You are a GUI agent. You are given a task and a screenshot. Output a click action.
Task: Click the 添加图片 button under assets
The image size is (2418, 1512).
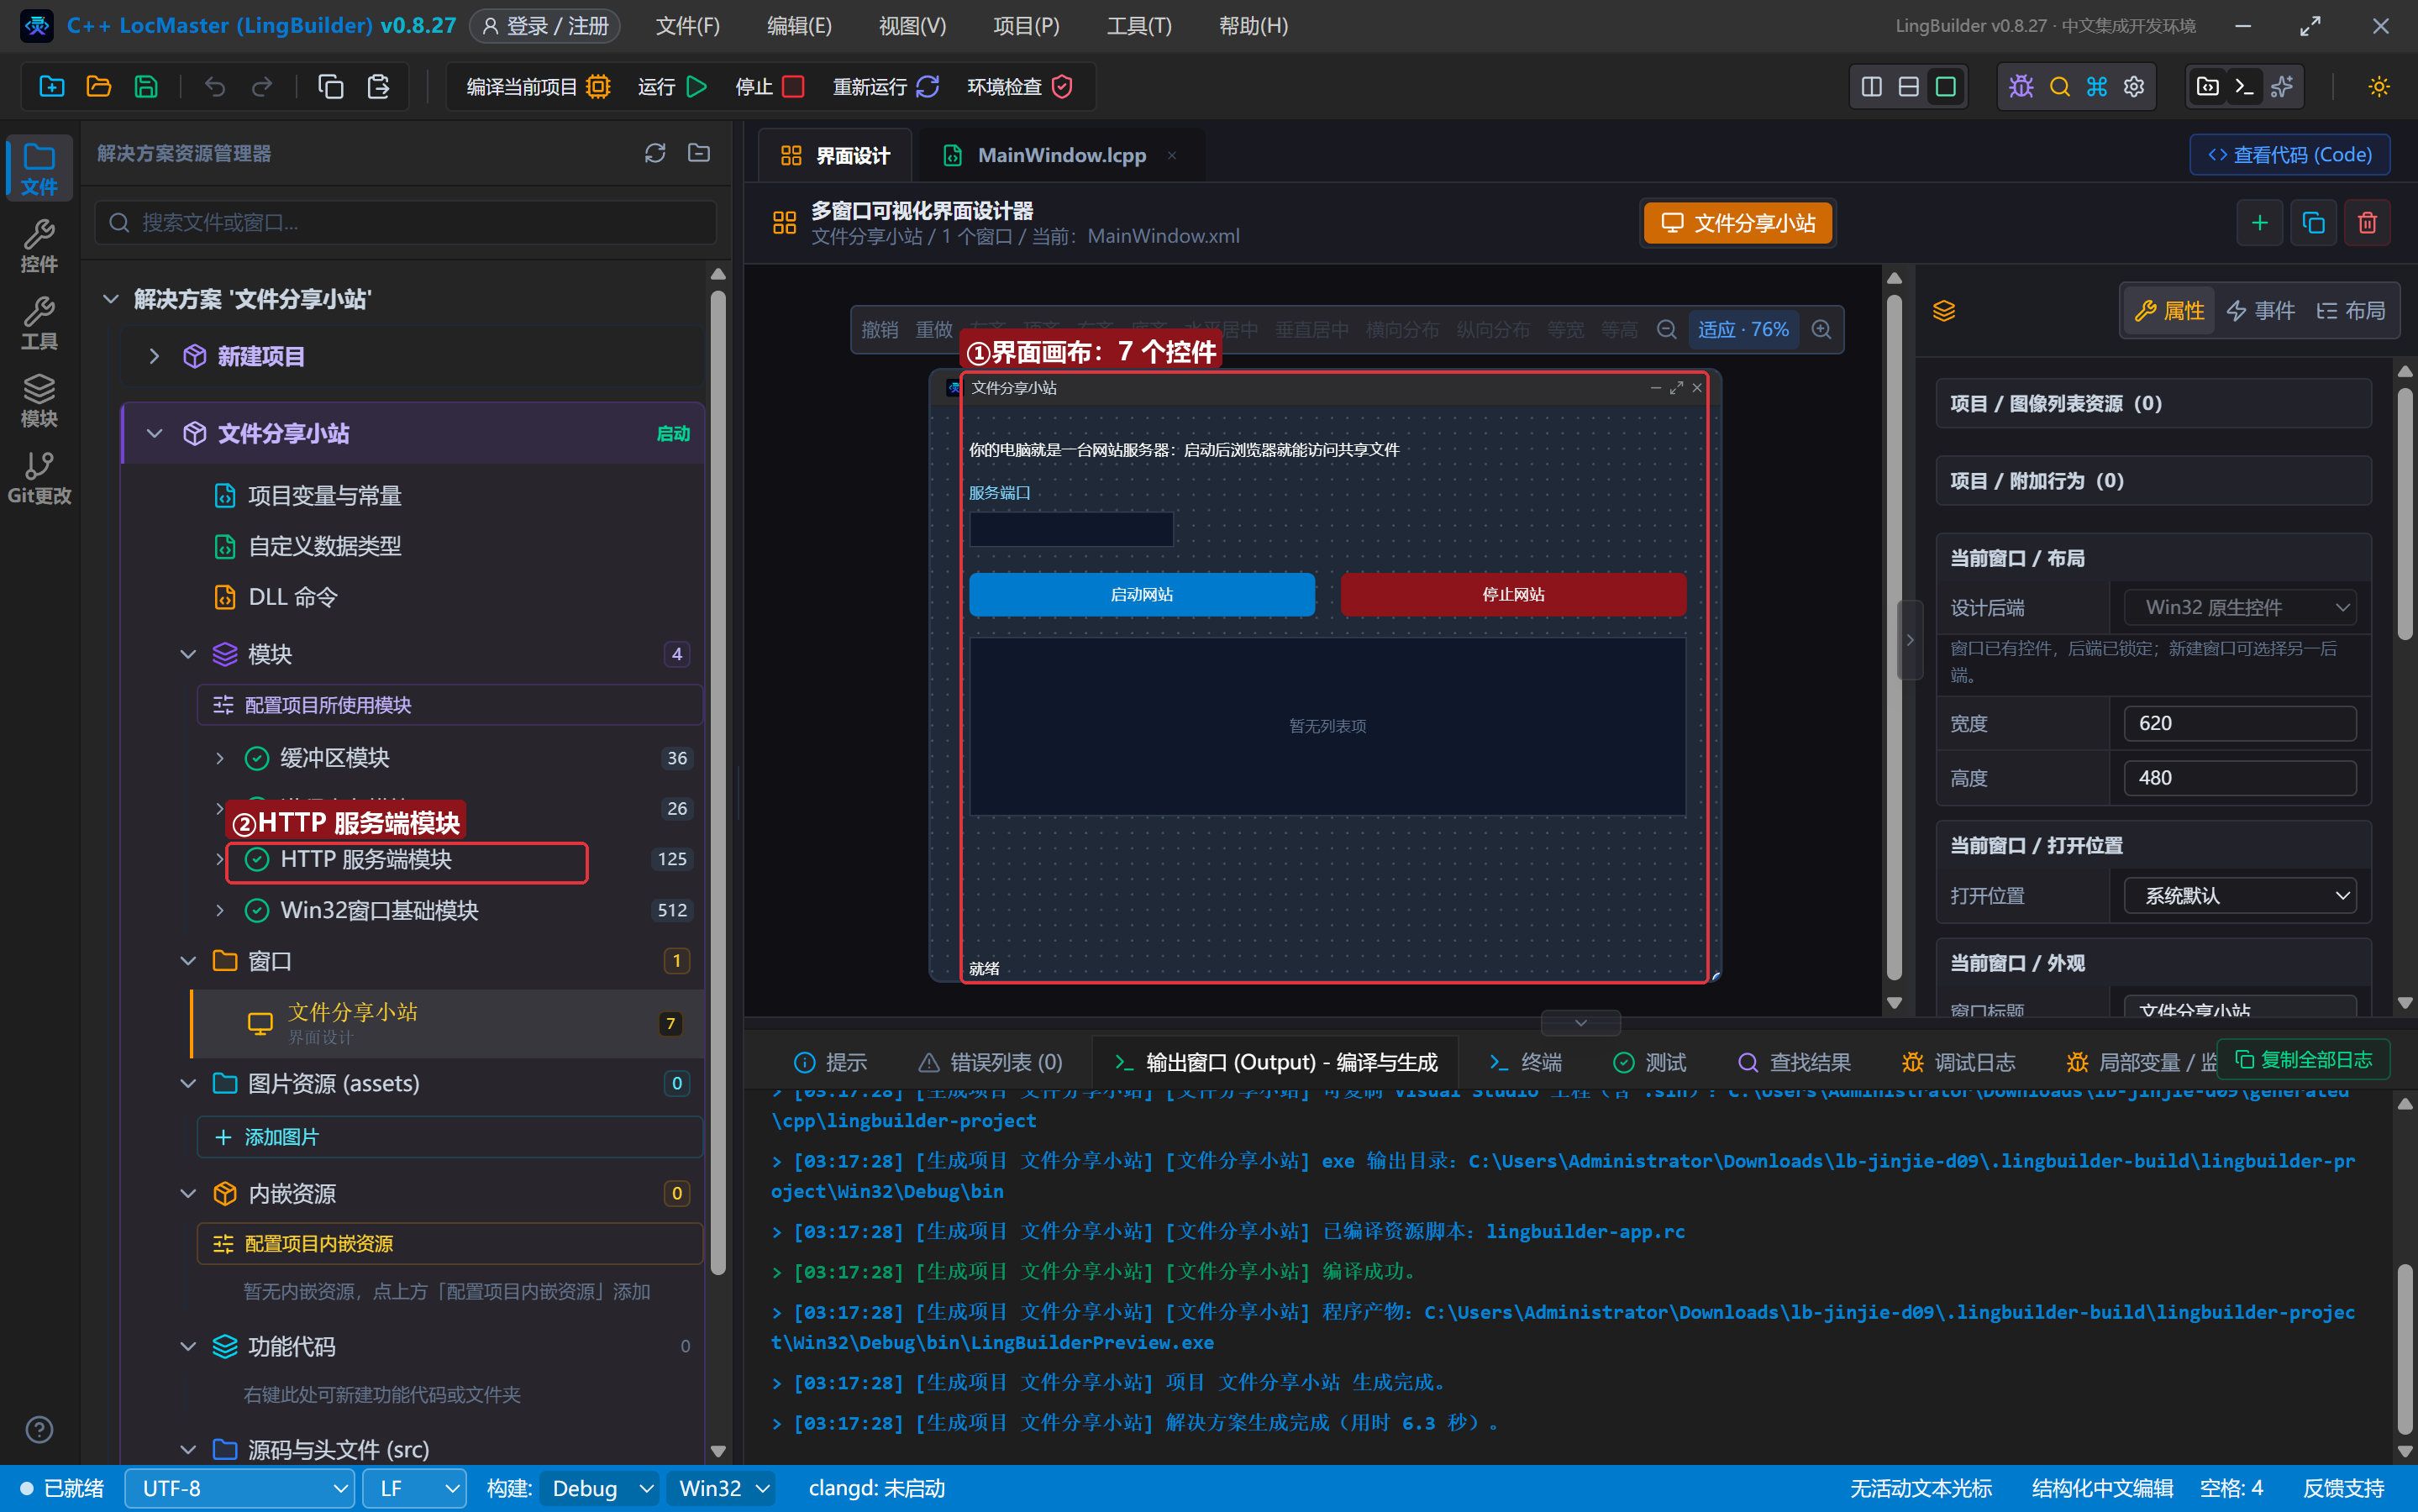[x=450, y=1137]
